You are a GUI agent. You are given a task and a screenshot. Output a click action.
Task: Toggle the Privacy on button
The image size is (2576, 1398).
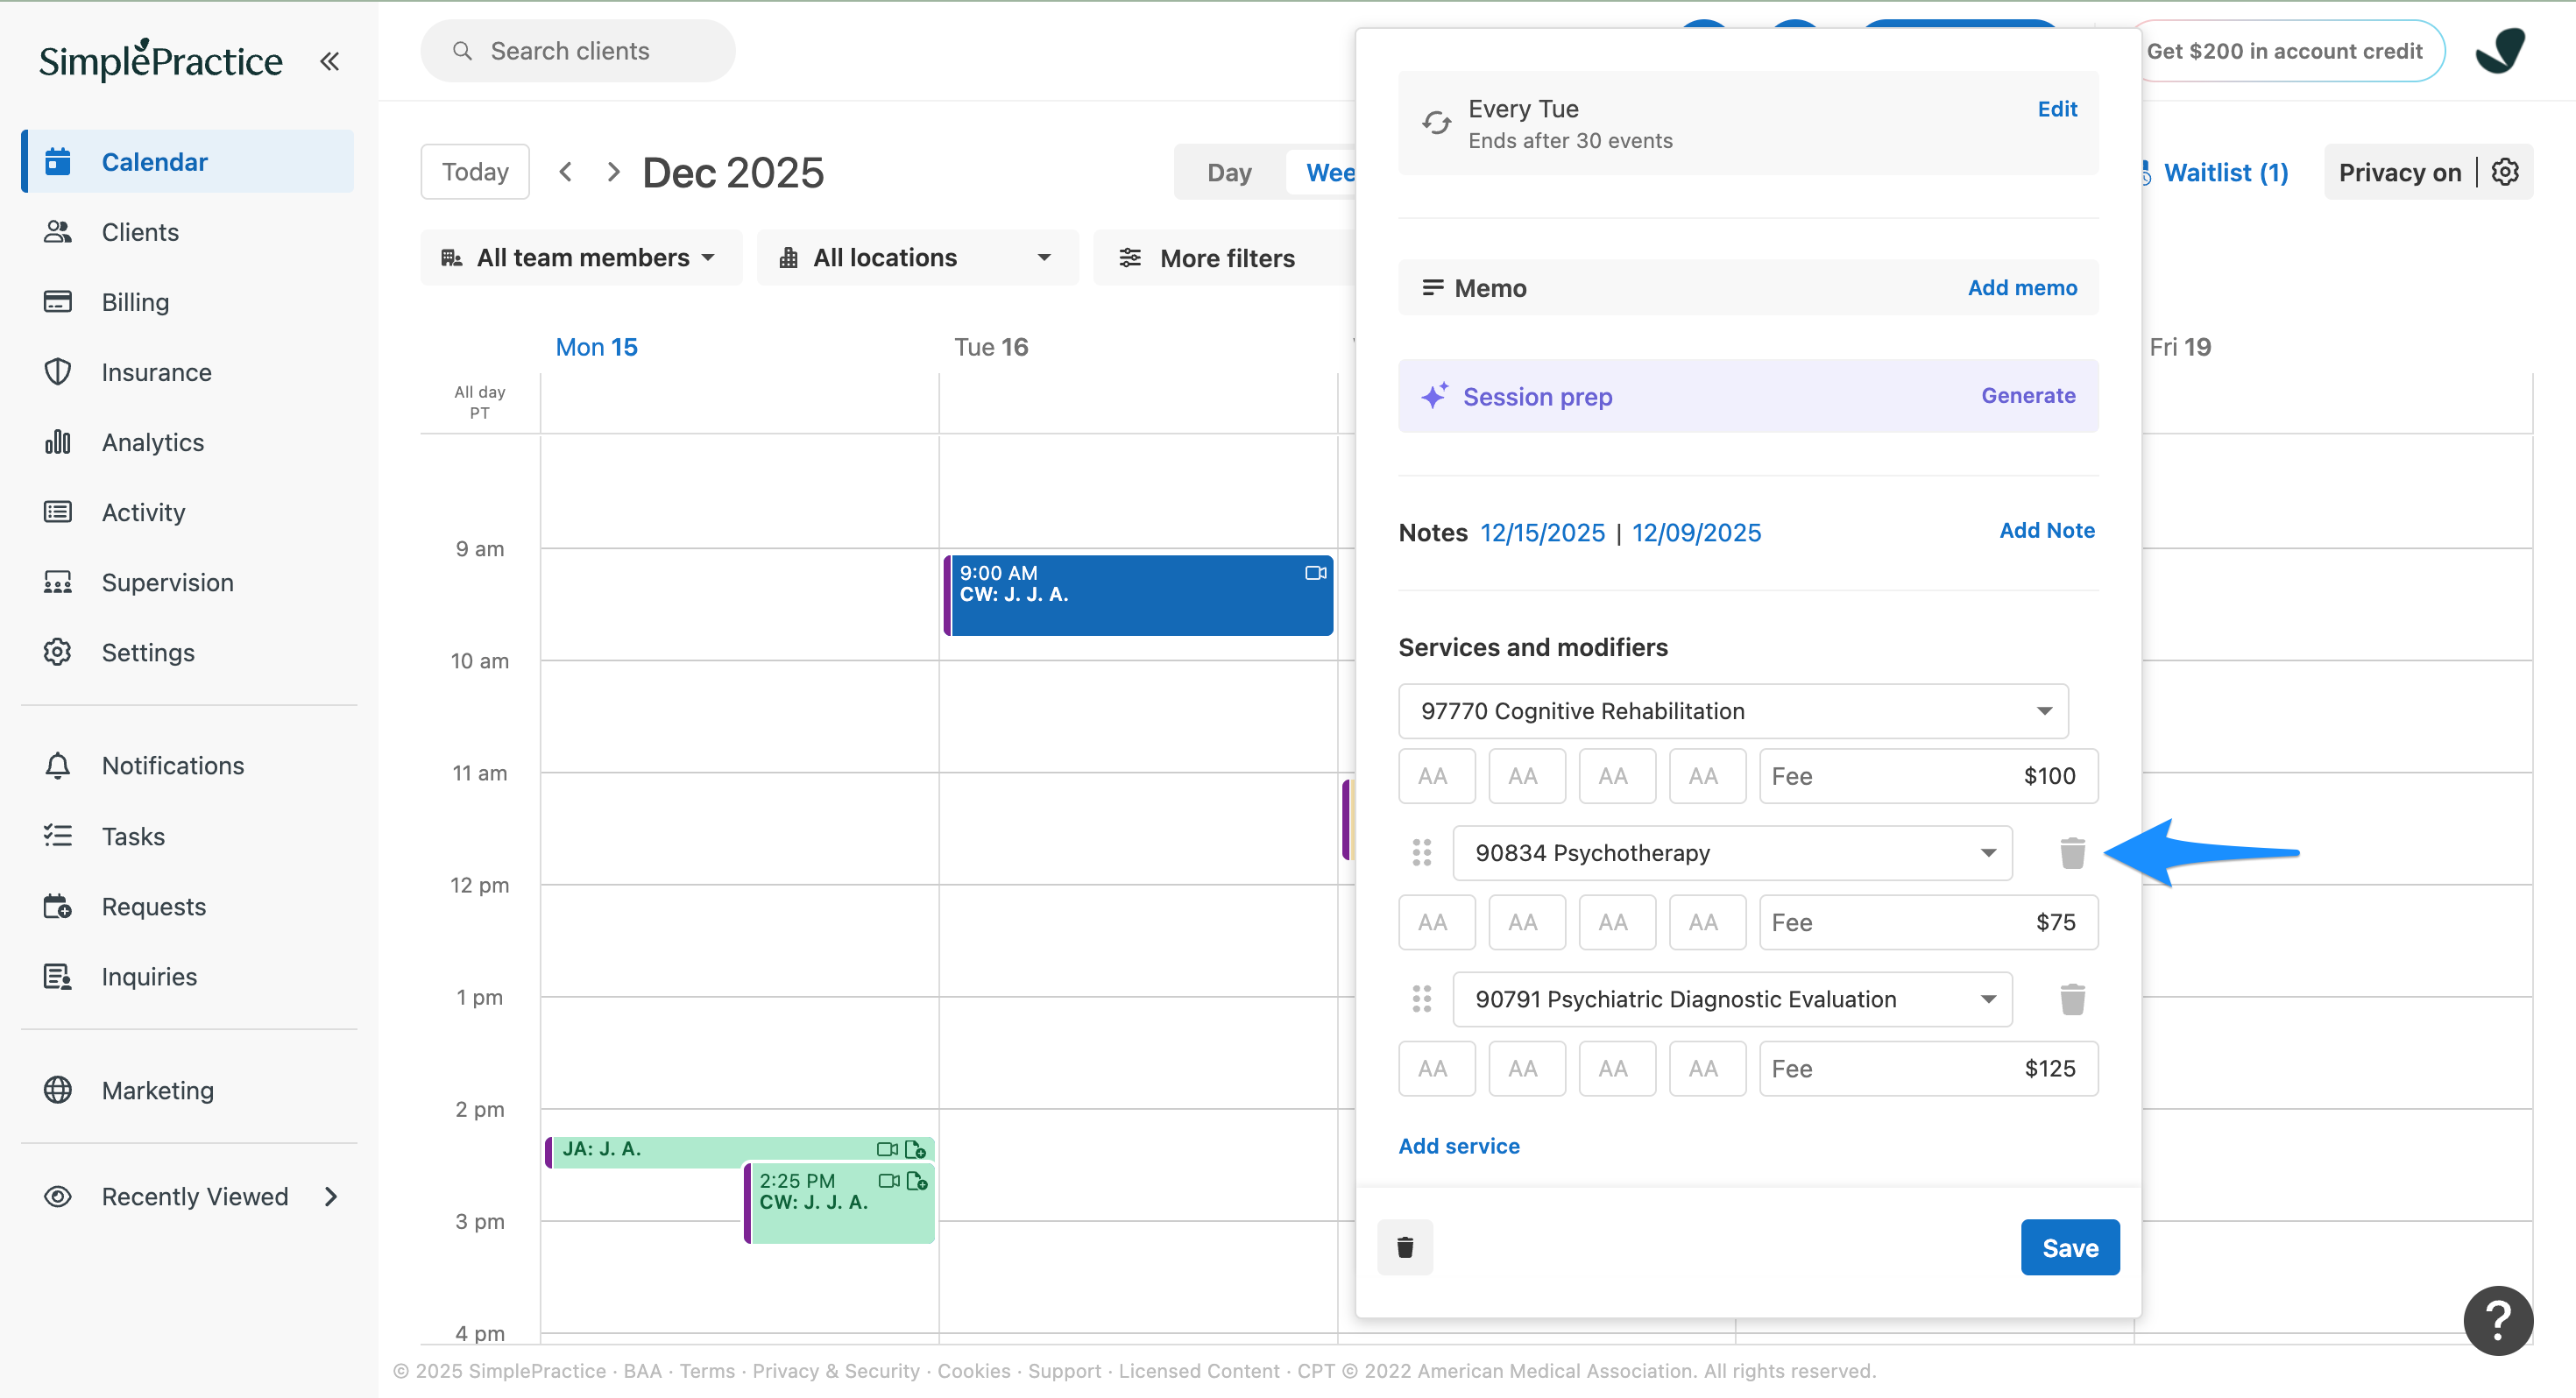pyautogui.click(x=2399, y=172)
